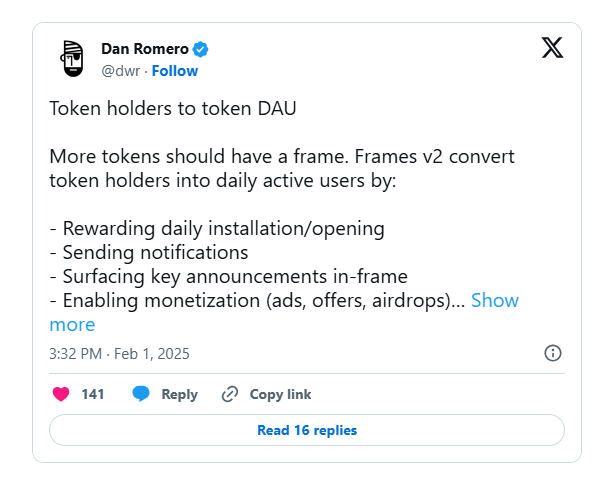Click the blue verified badge
Screen dimensions: 612x487
pyautogui.click(x=201, y=49)
